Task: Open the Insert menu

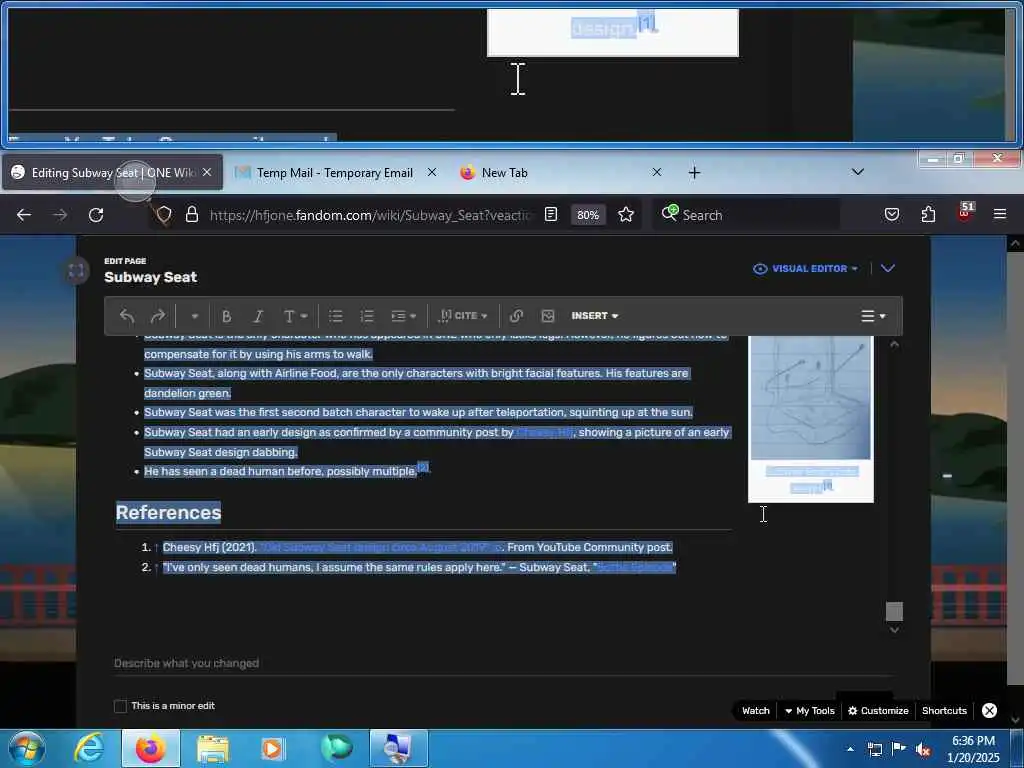Action: pos(594,316)
